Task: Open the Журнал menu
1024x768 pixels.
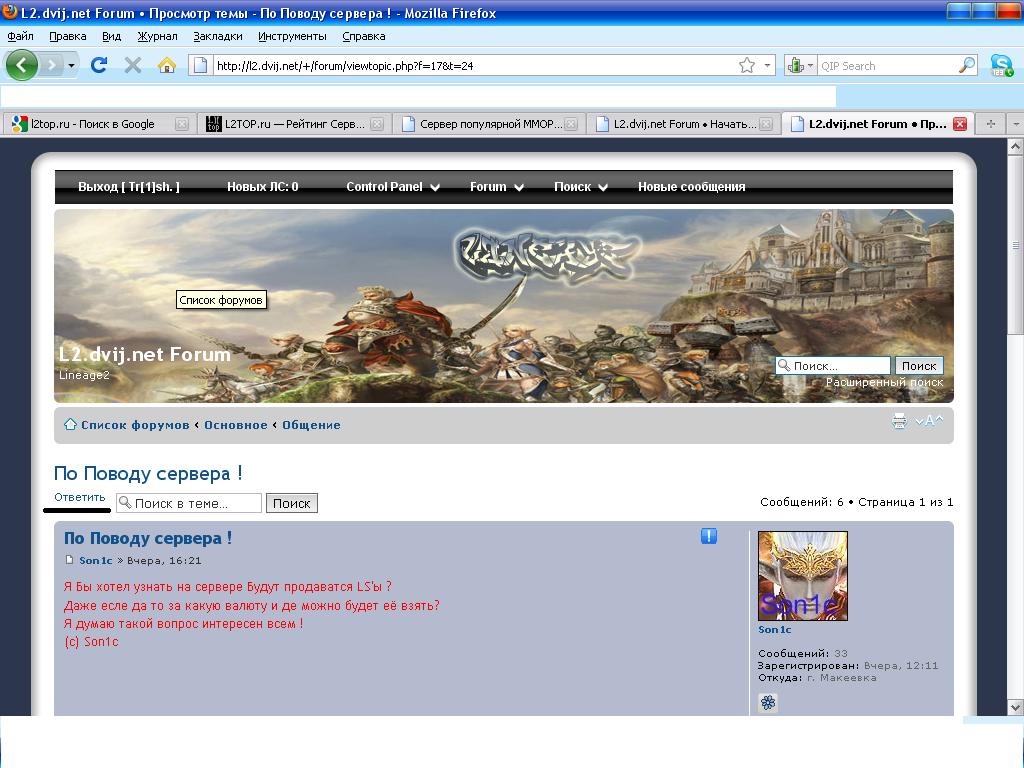Action: pos(157,36)
